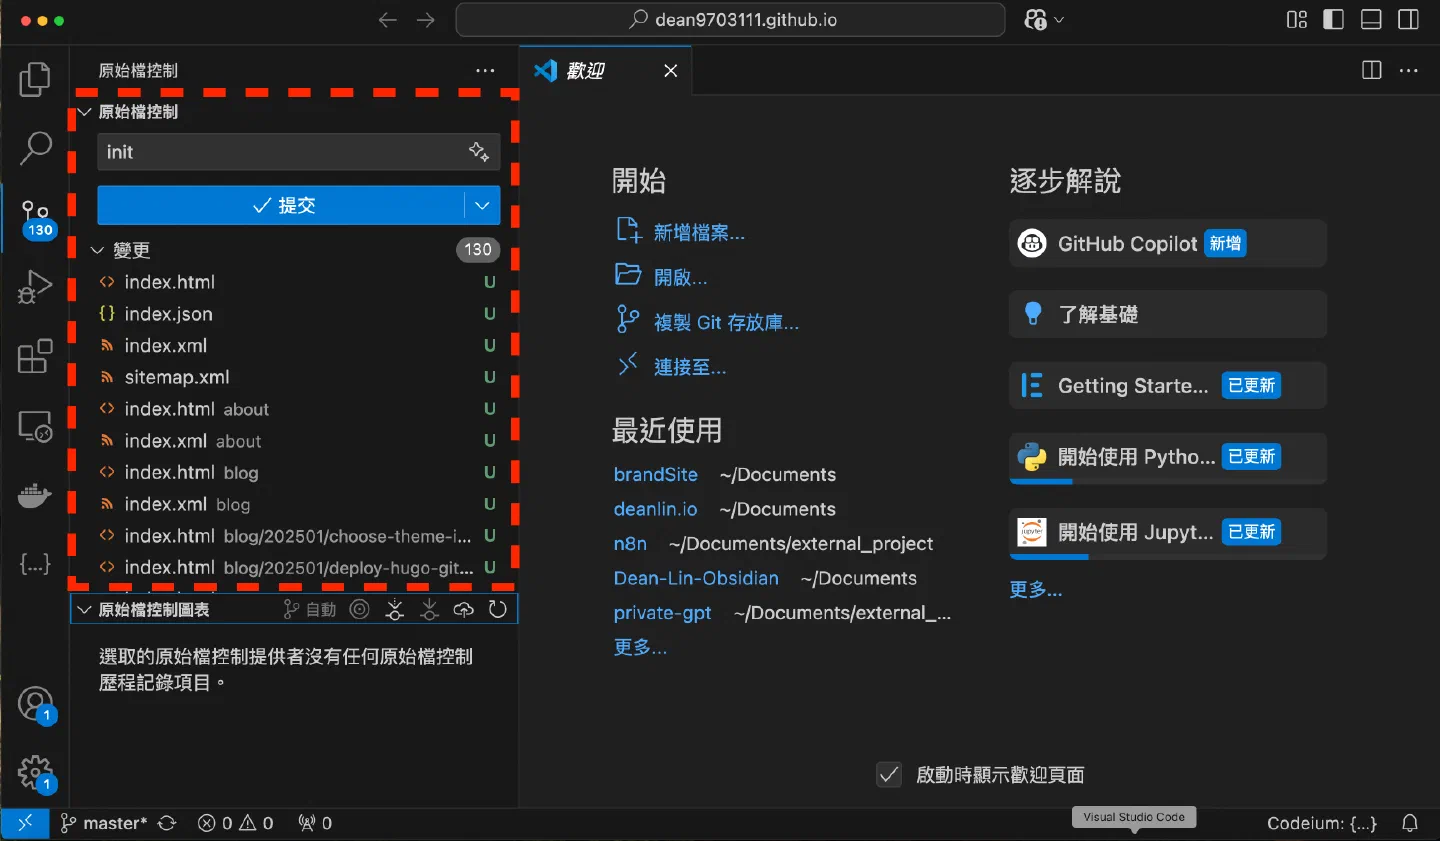Toggle 啟動時顯示歡迎頁面 checkbox

click(889, 774)
